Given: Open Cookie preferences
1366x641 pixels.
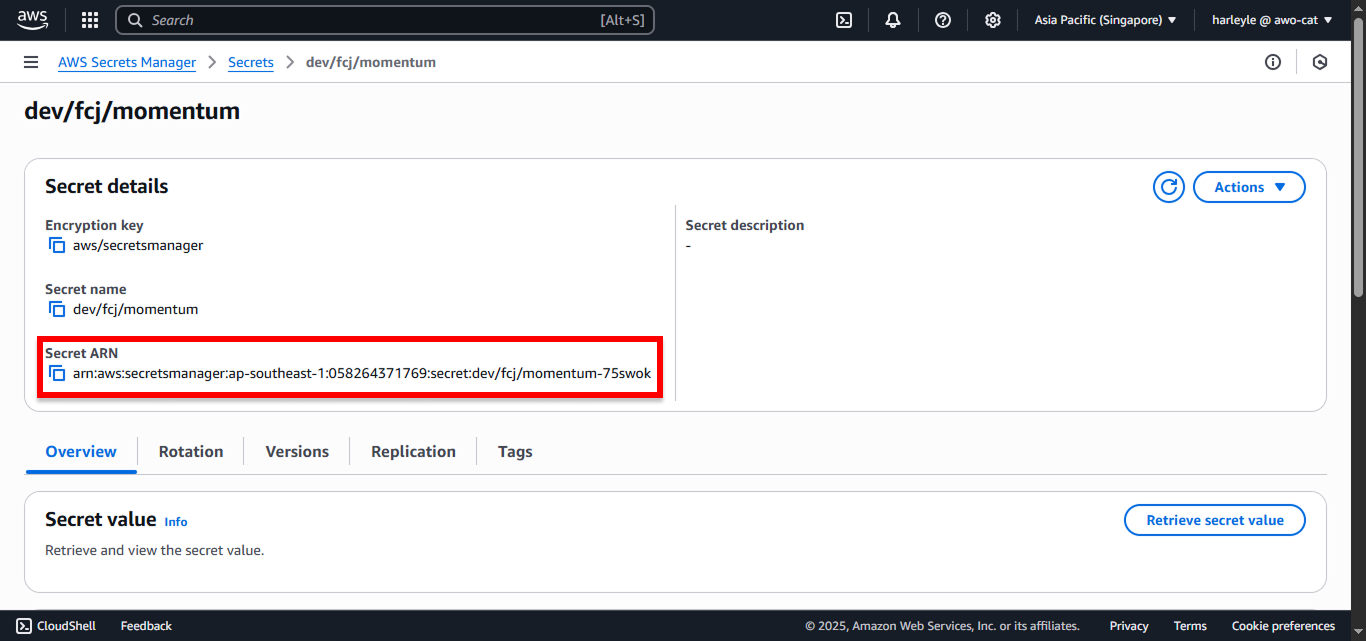Looking at the screenshot, I should (1283, 626).
